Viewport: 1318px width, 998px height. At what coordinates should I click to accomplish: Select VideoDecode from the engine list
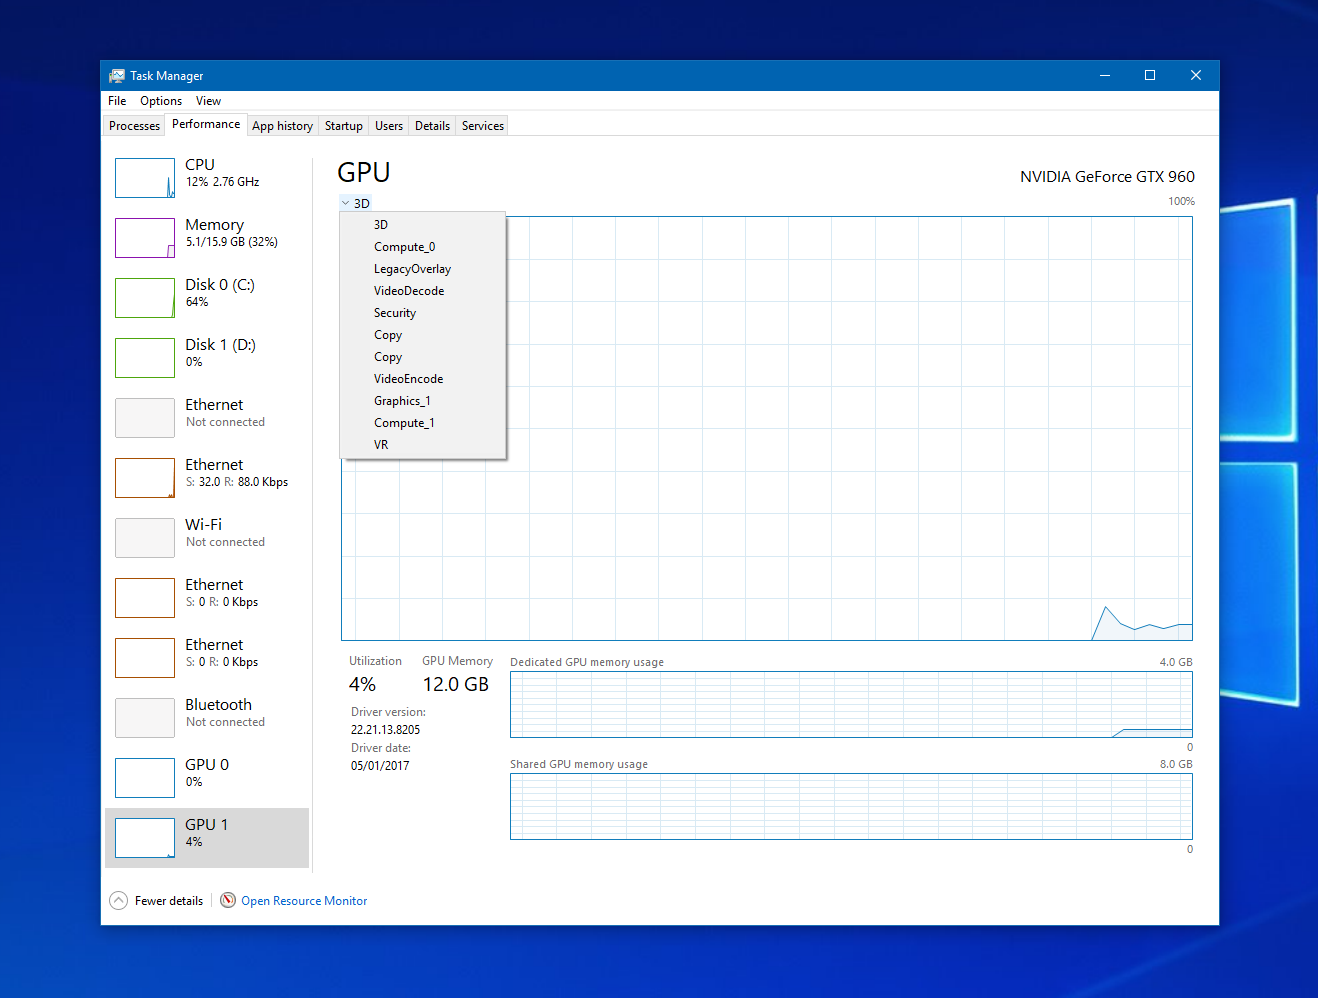(x=409, y=290)
